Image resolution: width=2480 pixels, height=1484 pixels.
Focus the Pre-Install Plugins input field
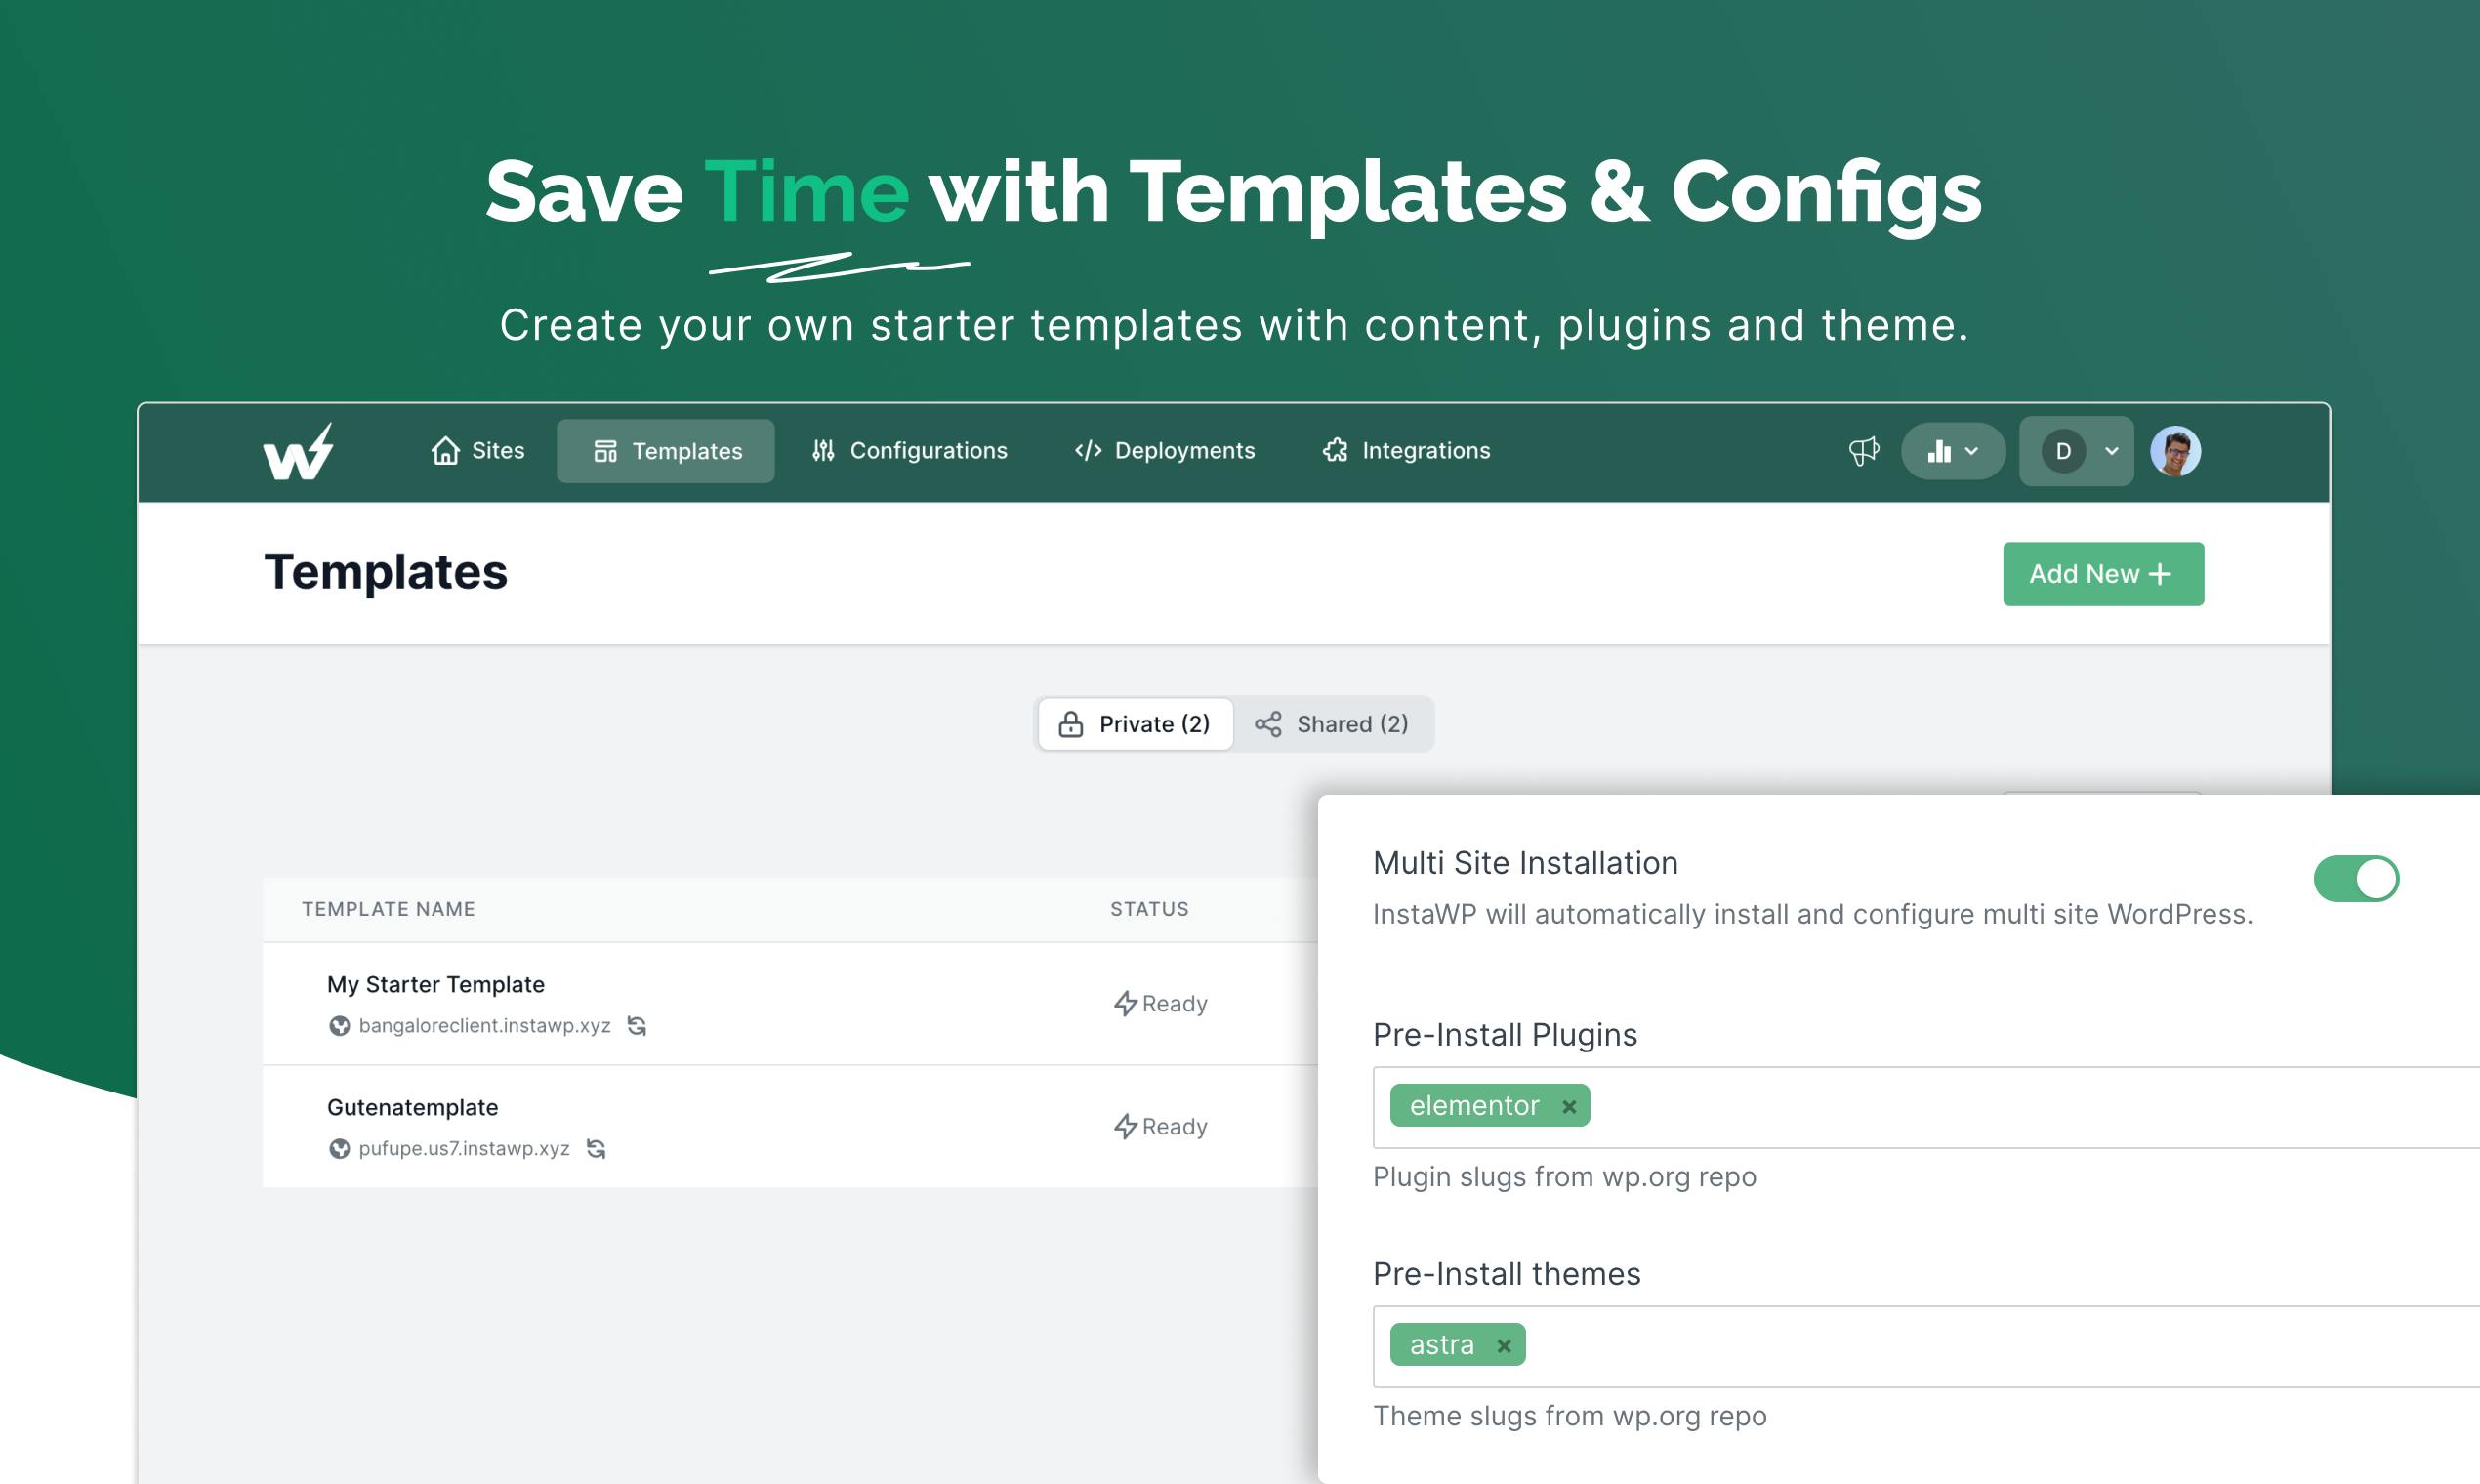coord(1926,1107)
